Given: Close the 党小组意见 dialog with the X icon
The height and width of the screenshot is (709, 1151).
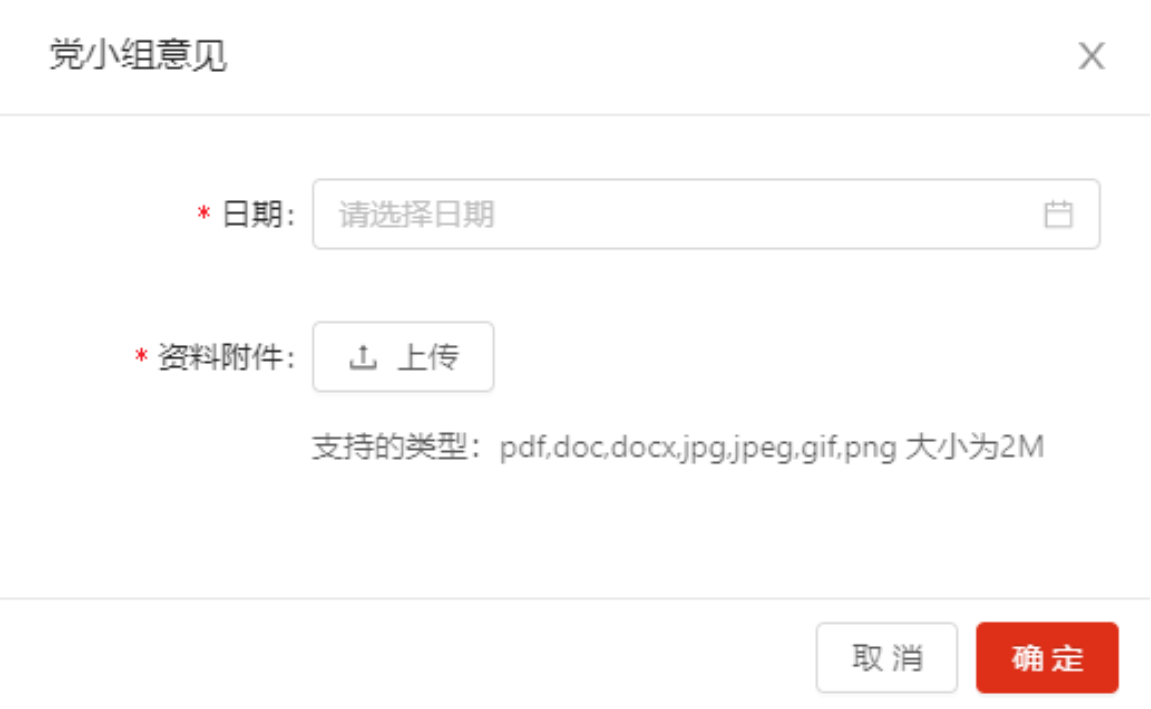Looking at the screenshot, I should coord(1091,56).
